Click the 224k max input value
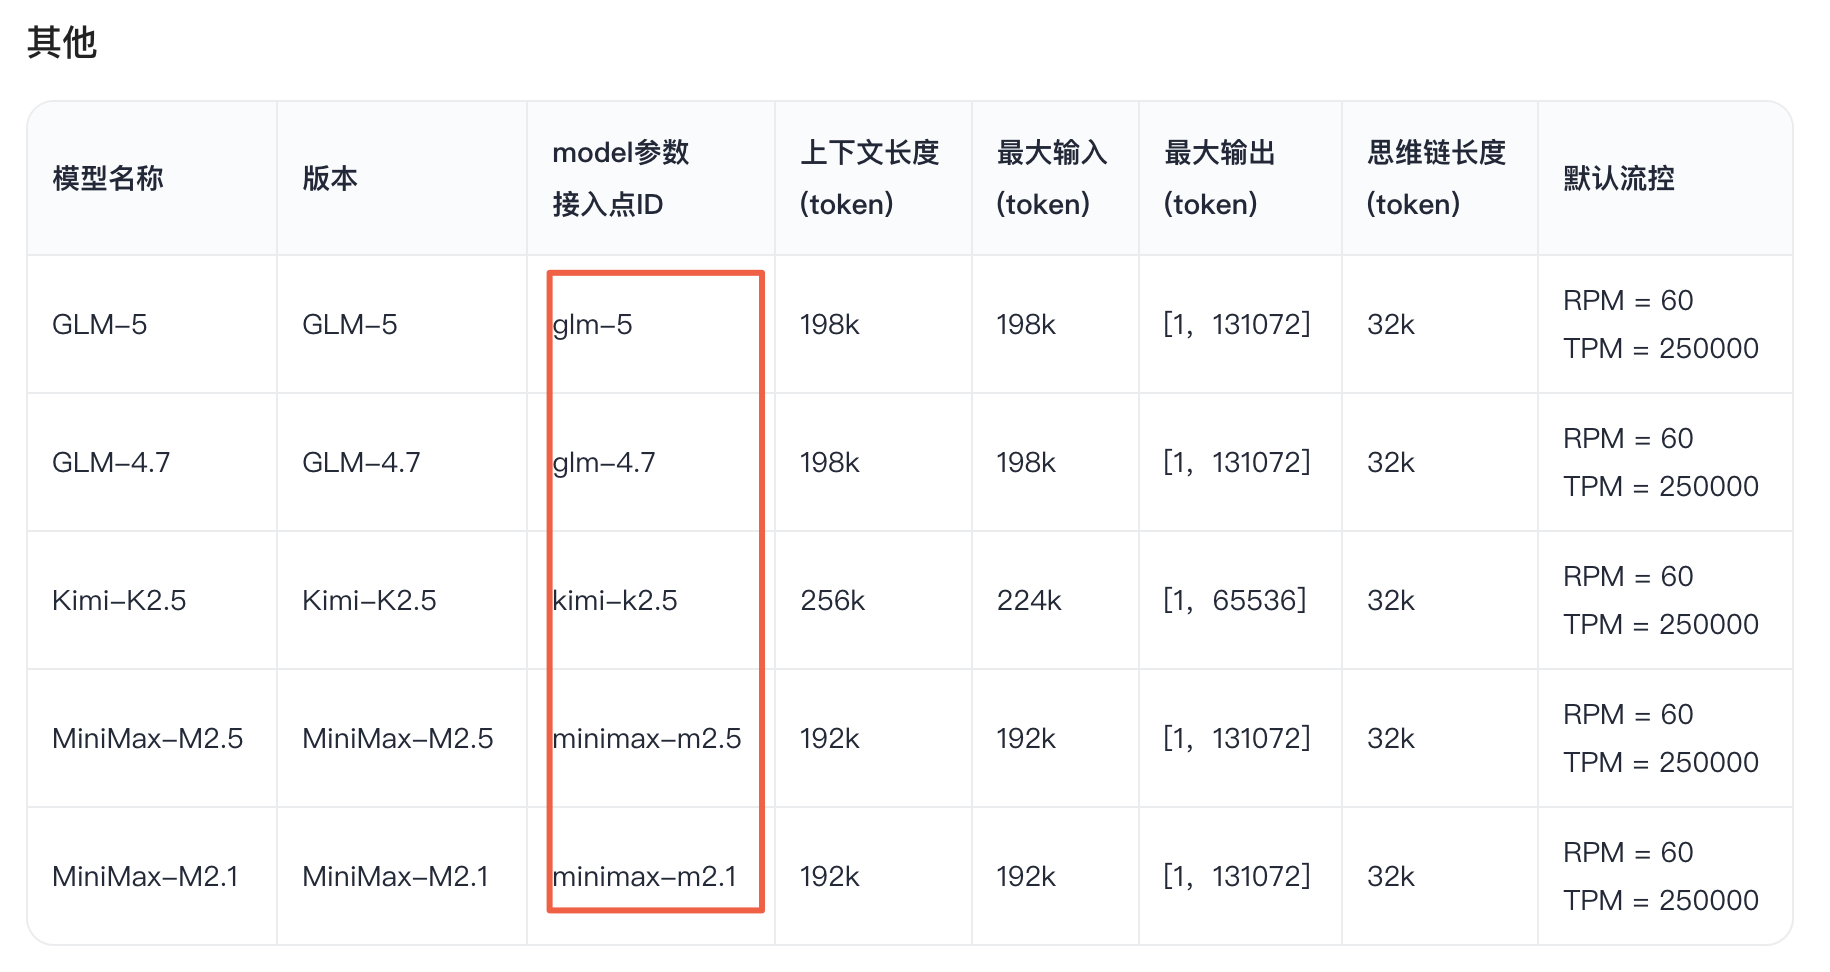The height and width of the screenshot is (972, 1830). (x=1028, y=601)
